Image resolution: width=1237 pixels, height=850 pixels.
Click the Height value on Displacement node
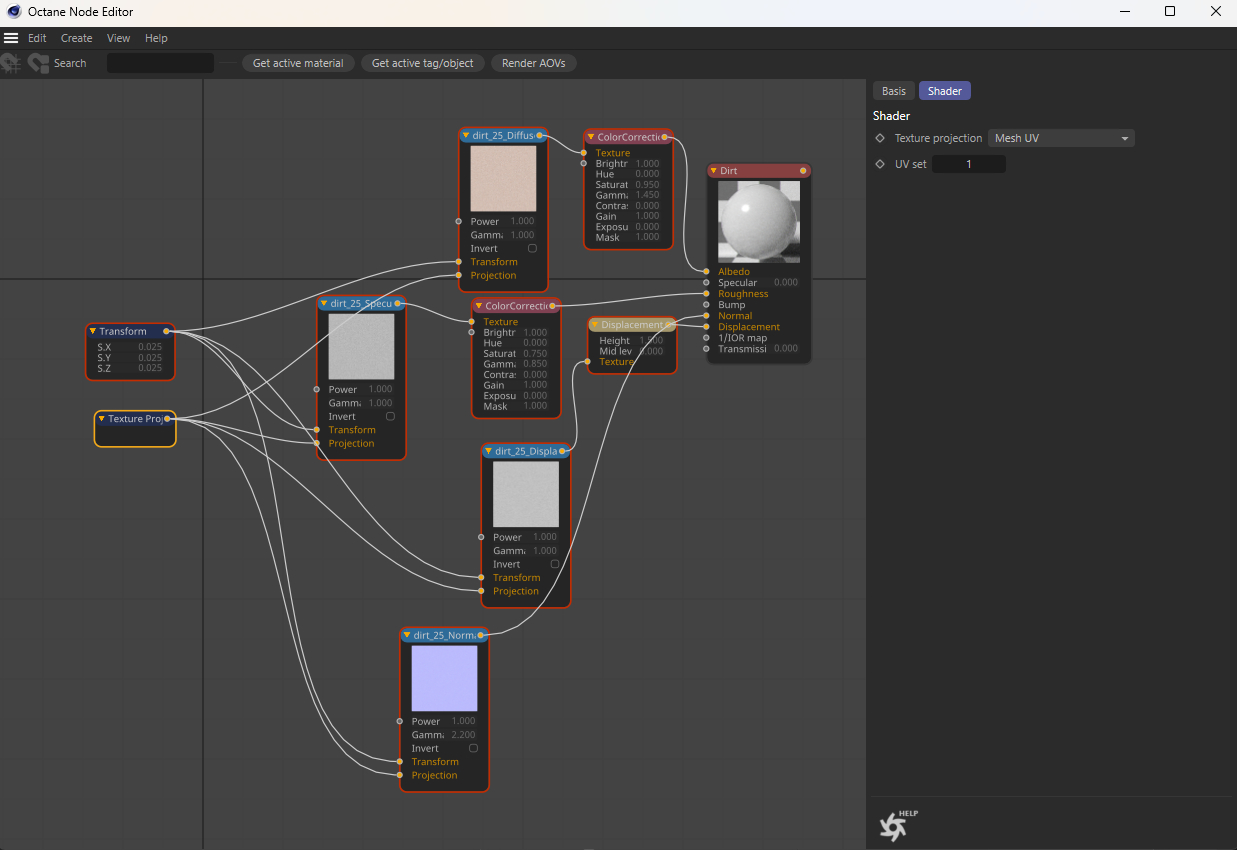pyautogui.click(x=651, y=341)
